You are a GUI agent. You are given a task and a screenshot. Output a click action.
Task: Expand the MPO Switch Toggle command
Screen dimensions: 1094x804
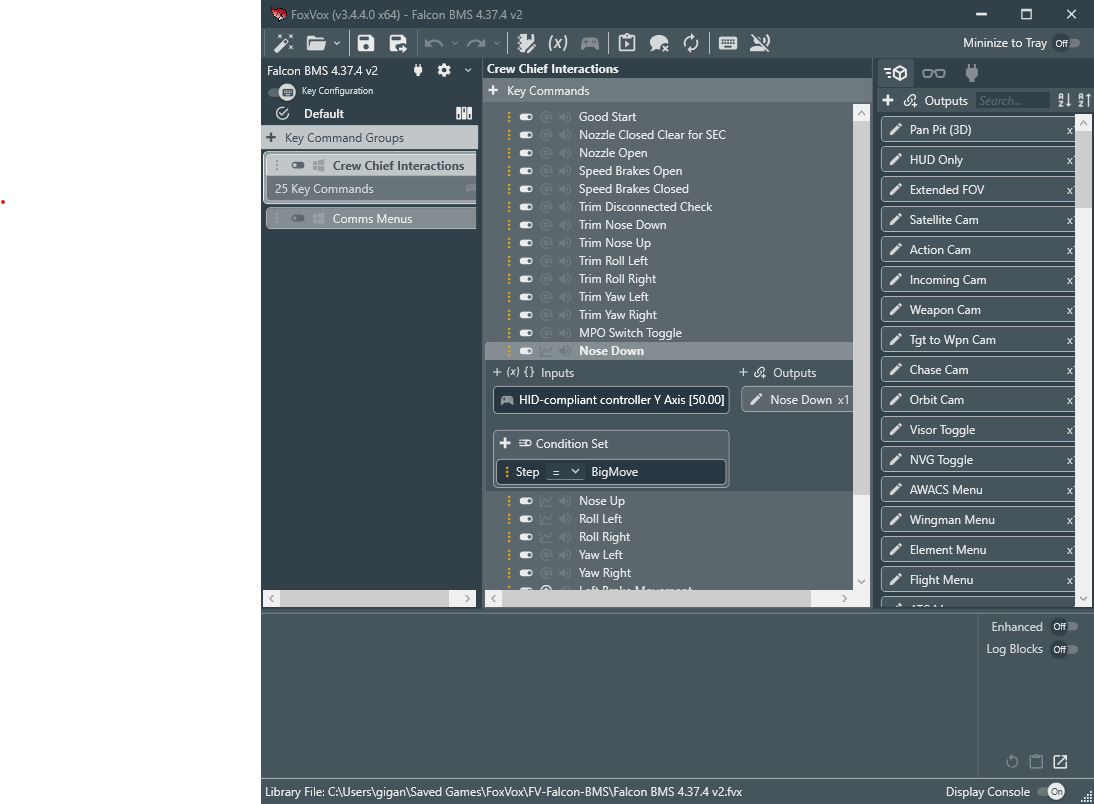(630, 333)
